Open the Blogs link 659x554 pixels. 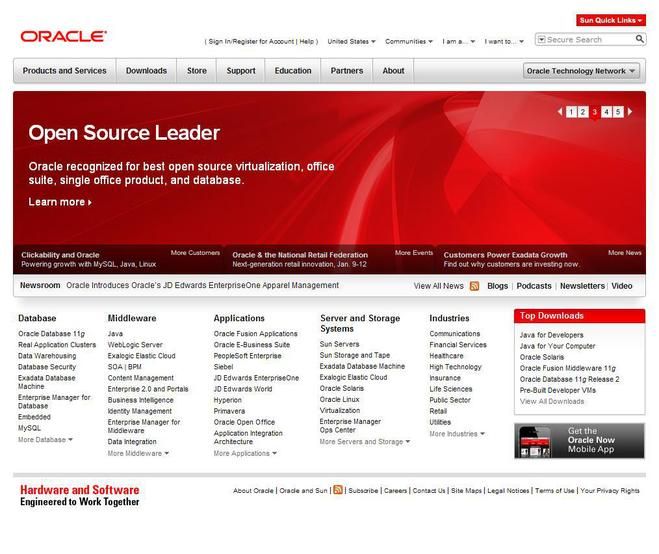498,286
